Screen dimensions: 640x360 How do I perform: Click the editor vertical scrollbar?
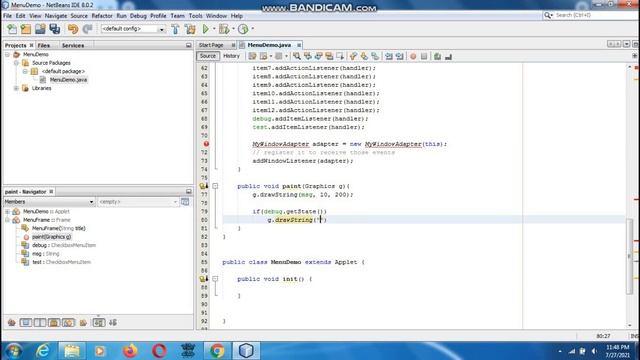point(629,256)
